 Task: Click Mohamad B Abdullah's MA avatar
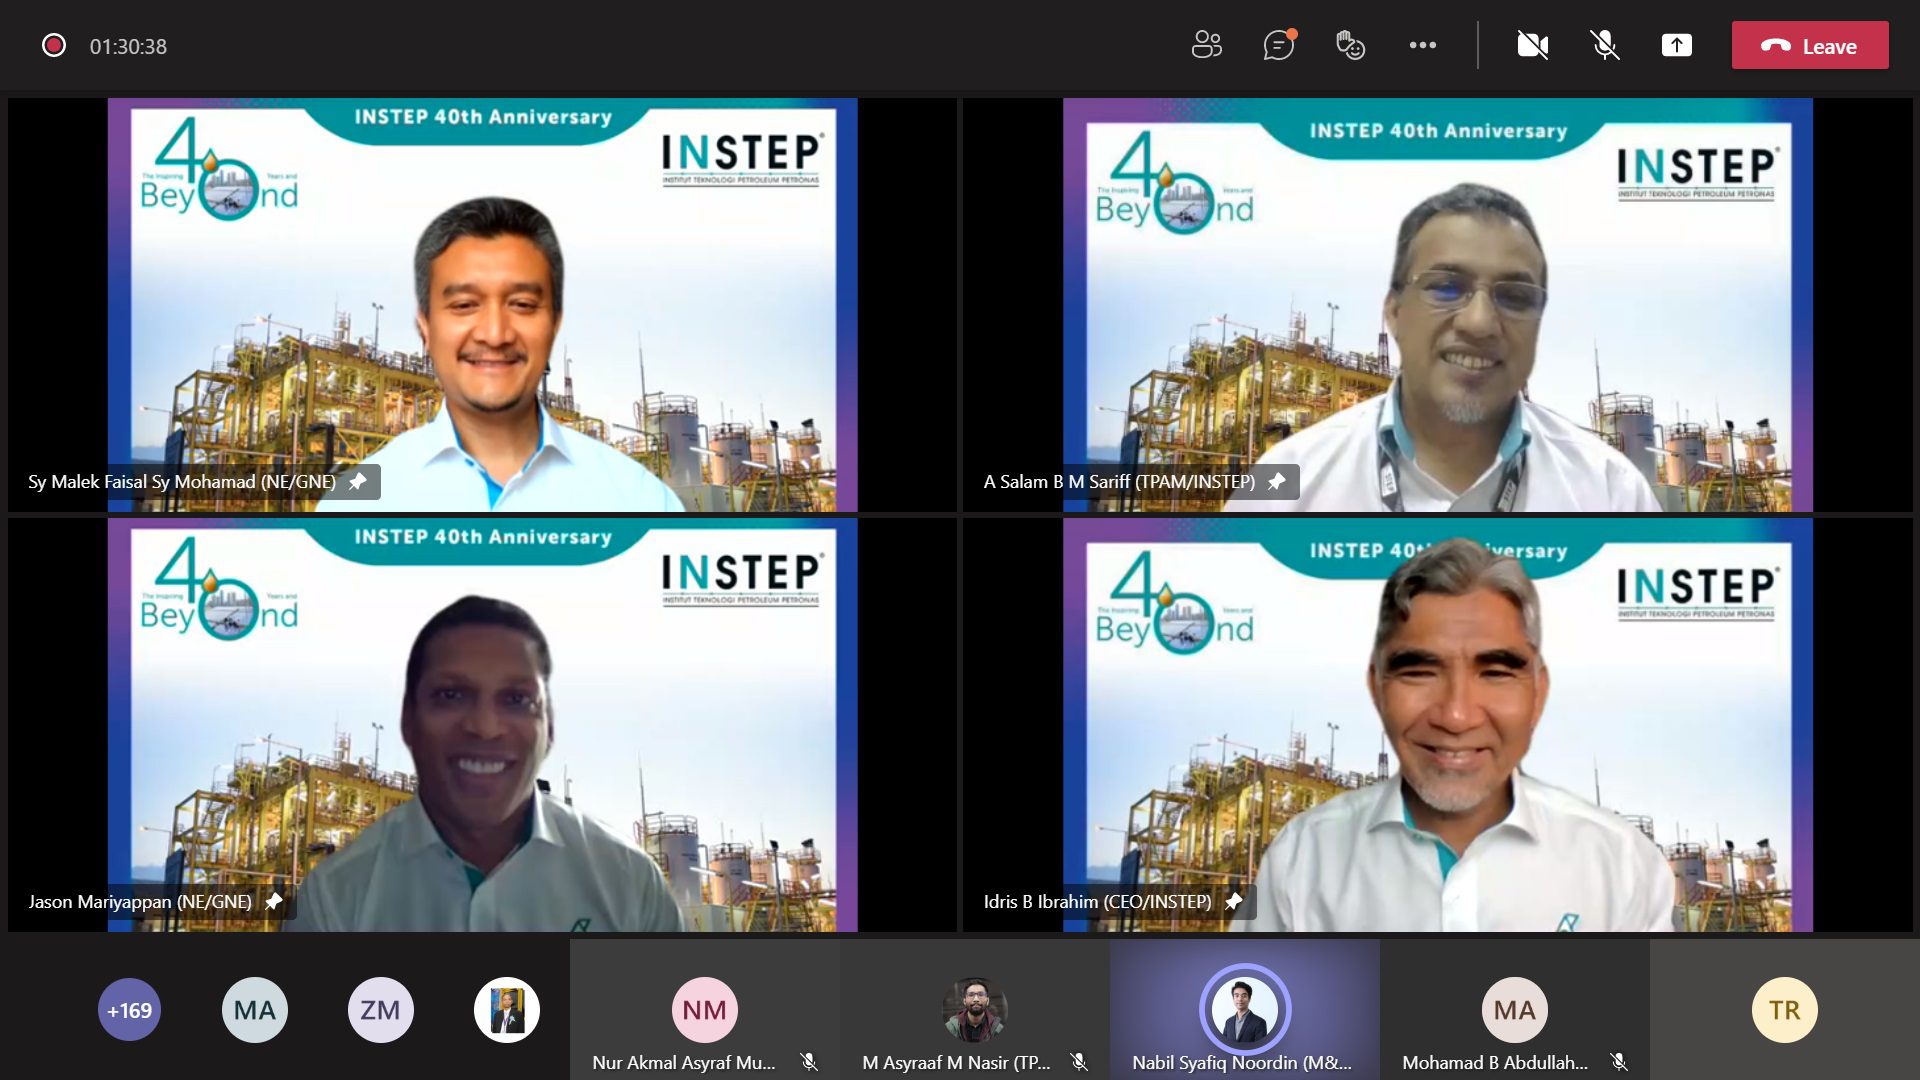[x=1515, y=1010]
